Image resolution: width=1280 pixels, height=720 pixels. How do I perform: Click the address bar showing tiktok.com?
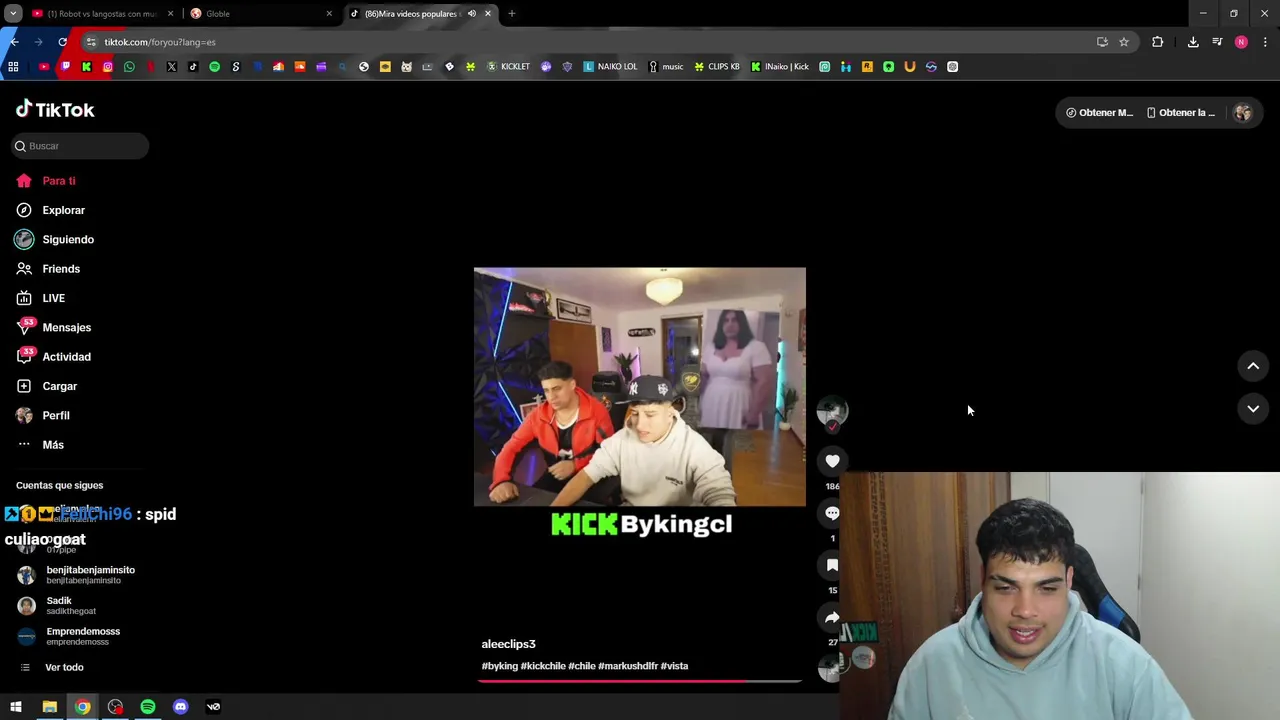pos(590,42)
